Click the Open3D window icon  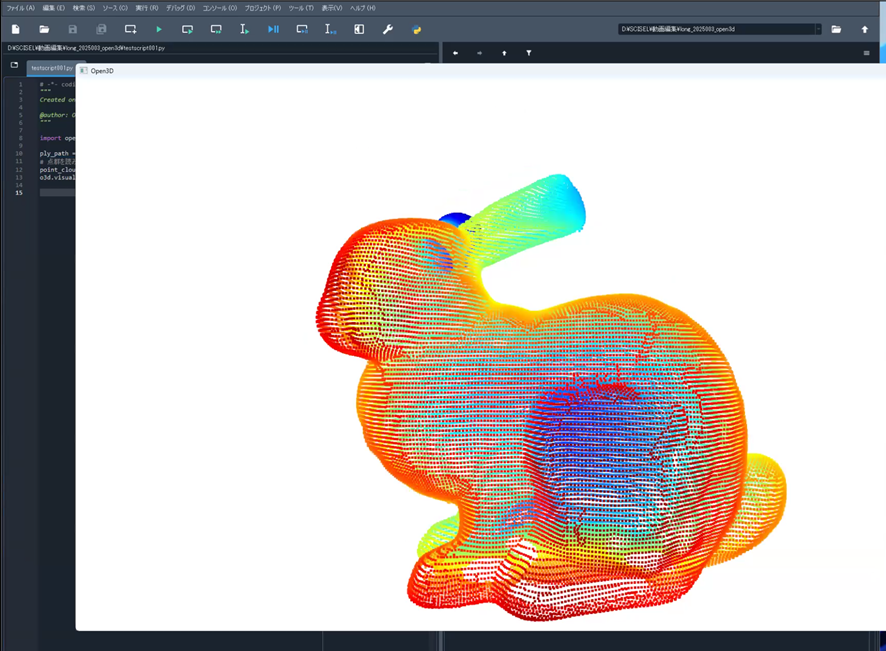click(84, 71)
